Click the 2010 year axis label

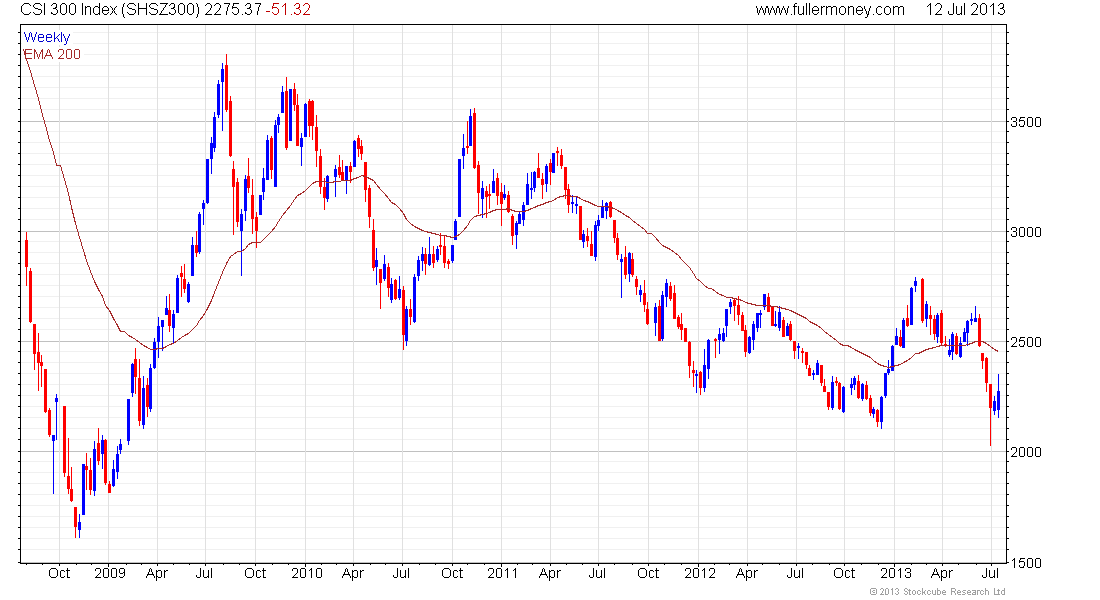point(307,573)
